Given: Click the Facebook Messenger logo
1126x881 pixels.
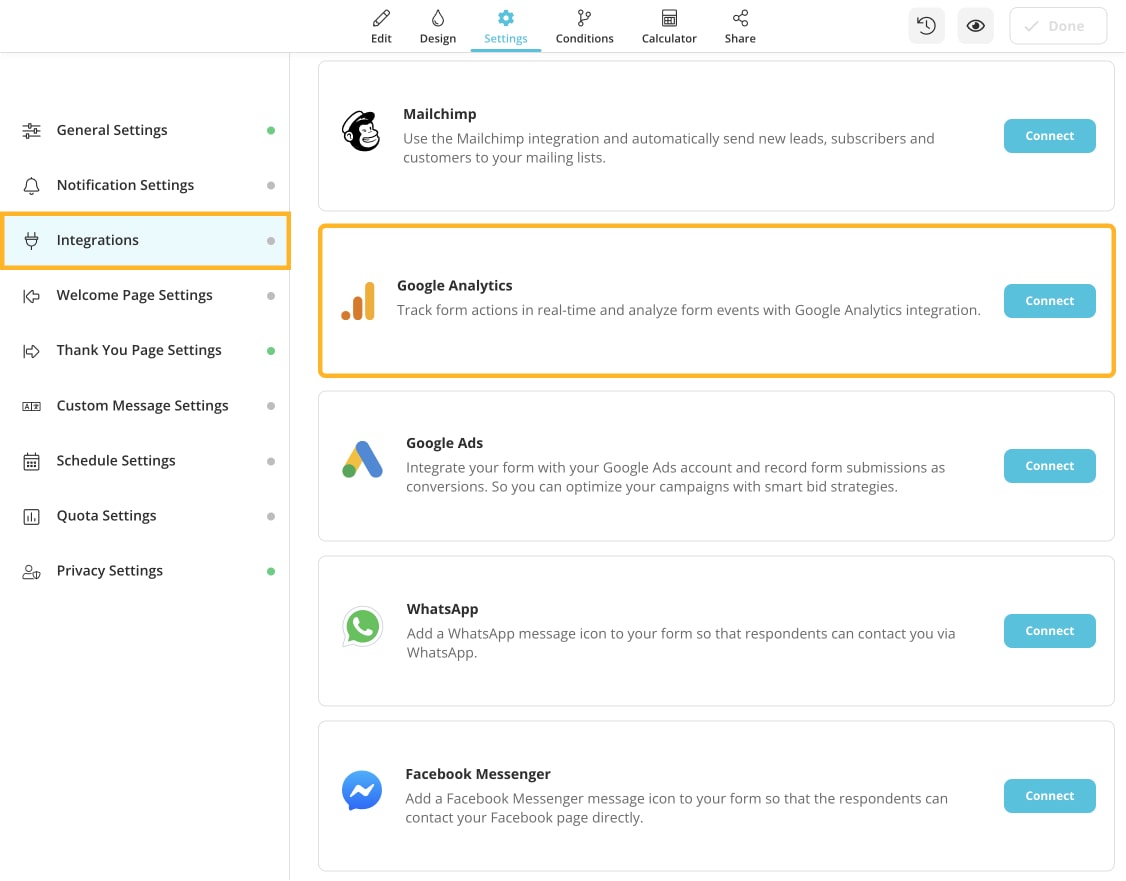Looking at the screenshot, I should (361, 790).
